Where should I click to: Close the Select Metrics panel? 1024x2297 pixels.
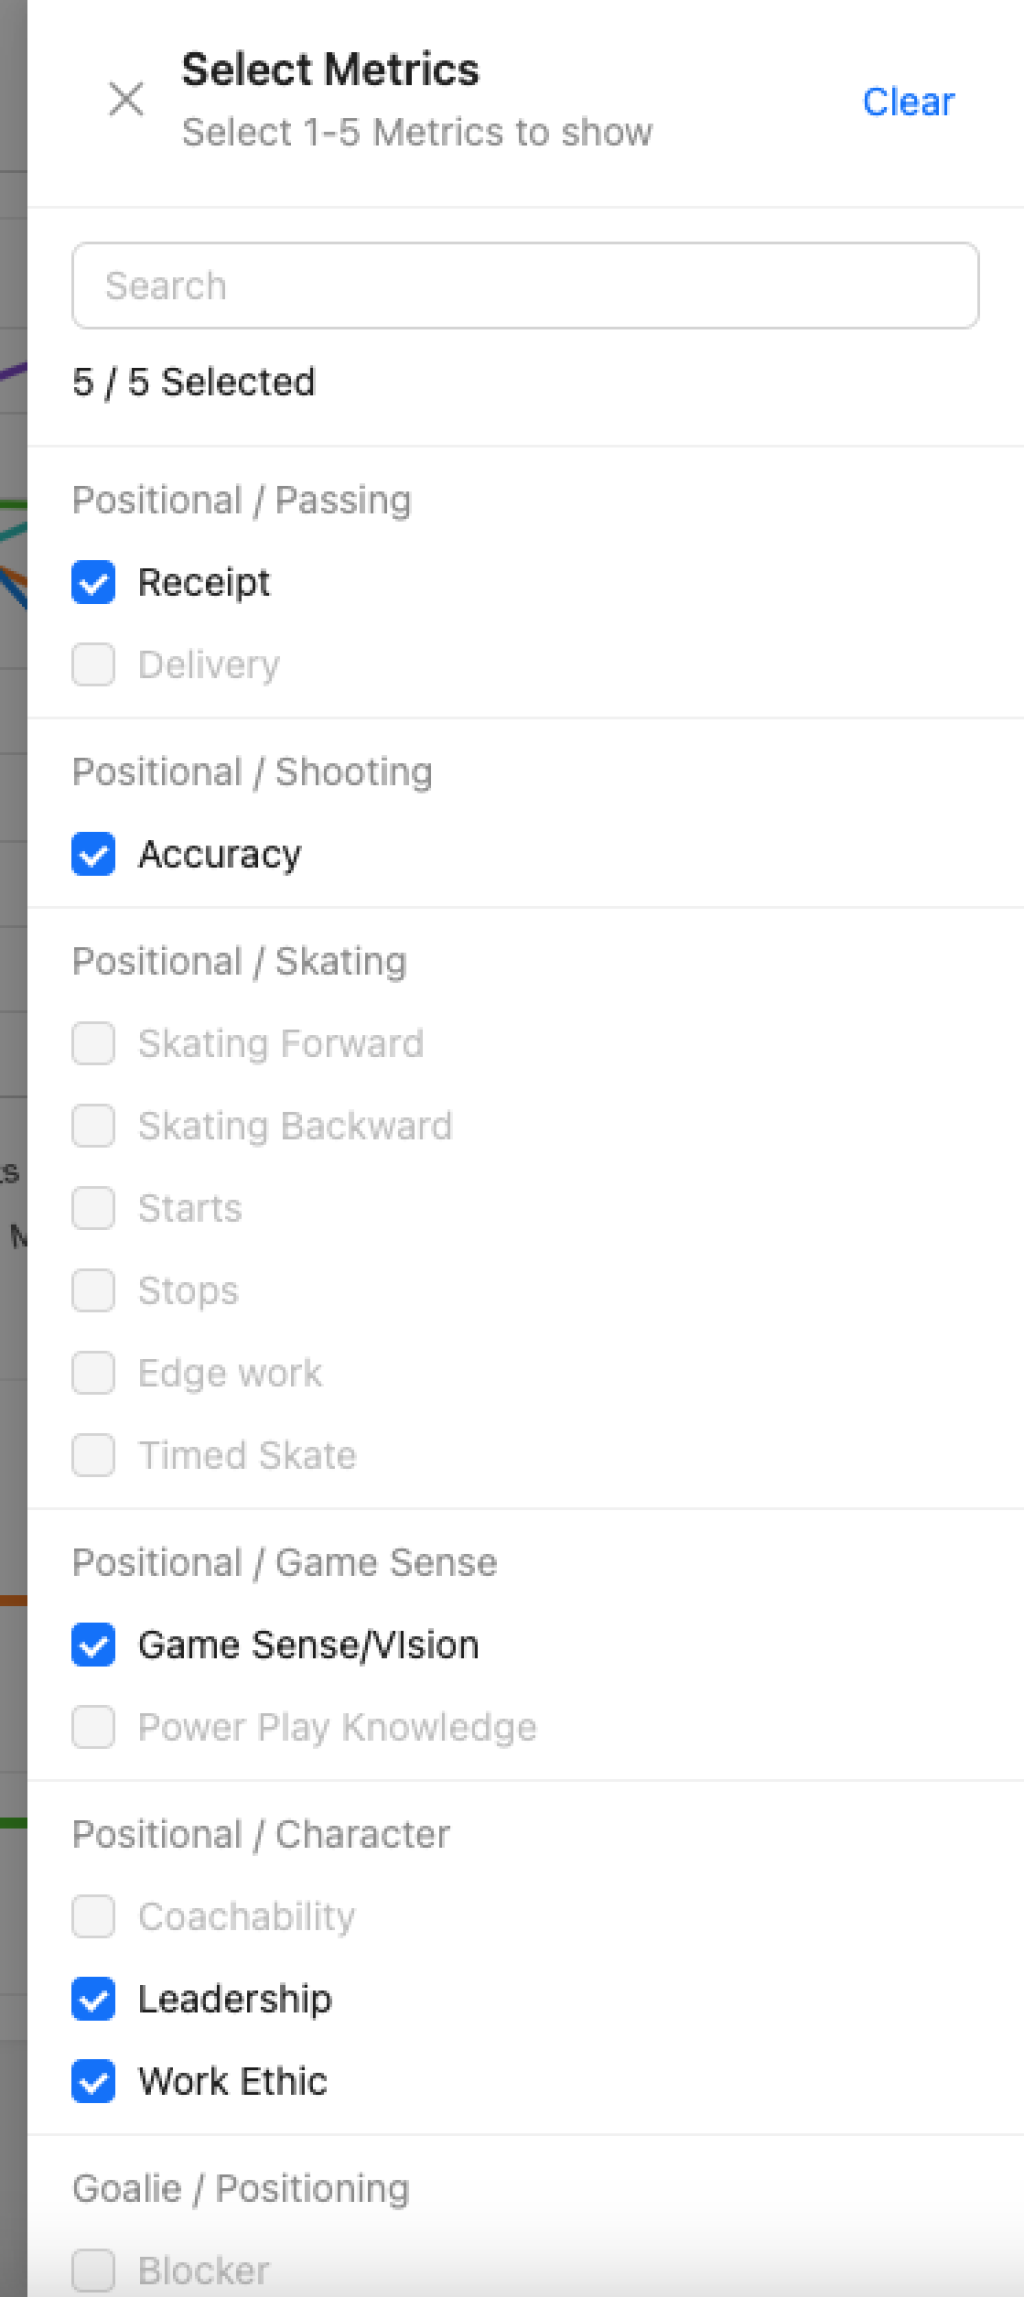(x=126, y=99)
